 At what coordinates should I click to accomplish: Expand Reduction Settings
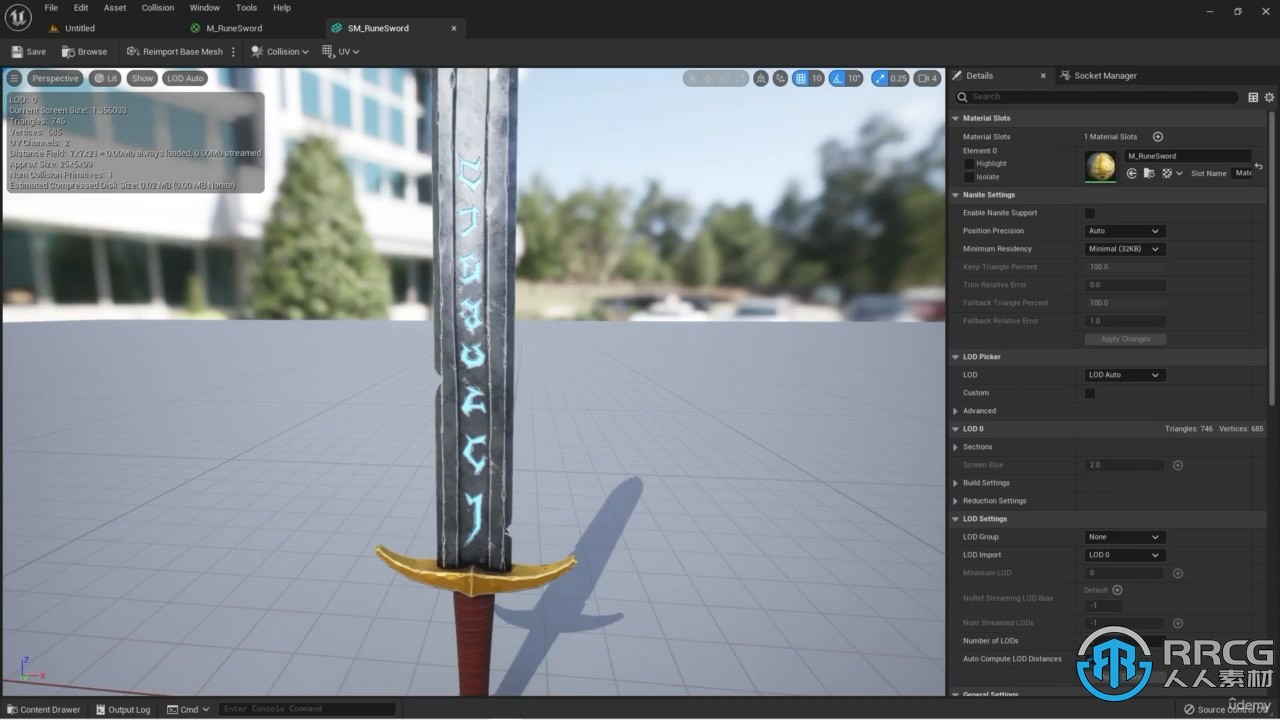pyautogui.click(x=956, y=501)
